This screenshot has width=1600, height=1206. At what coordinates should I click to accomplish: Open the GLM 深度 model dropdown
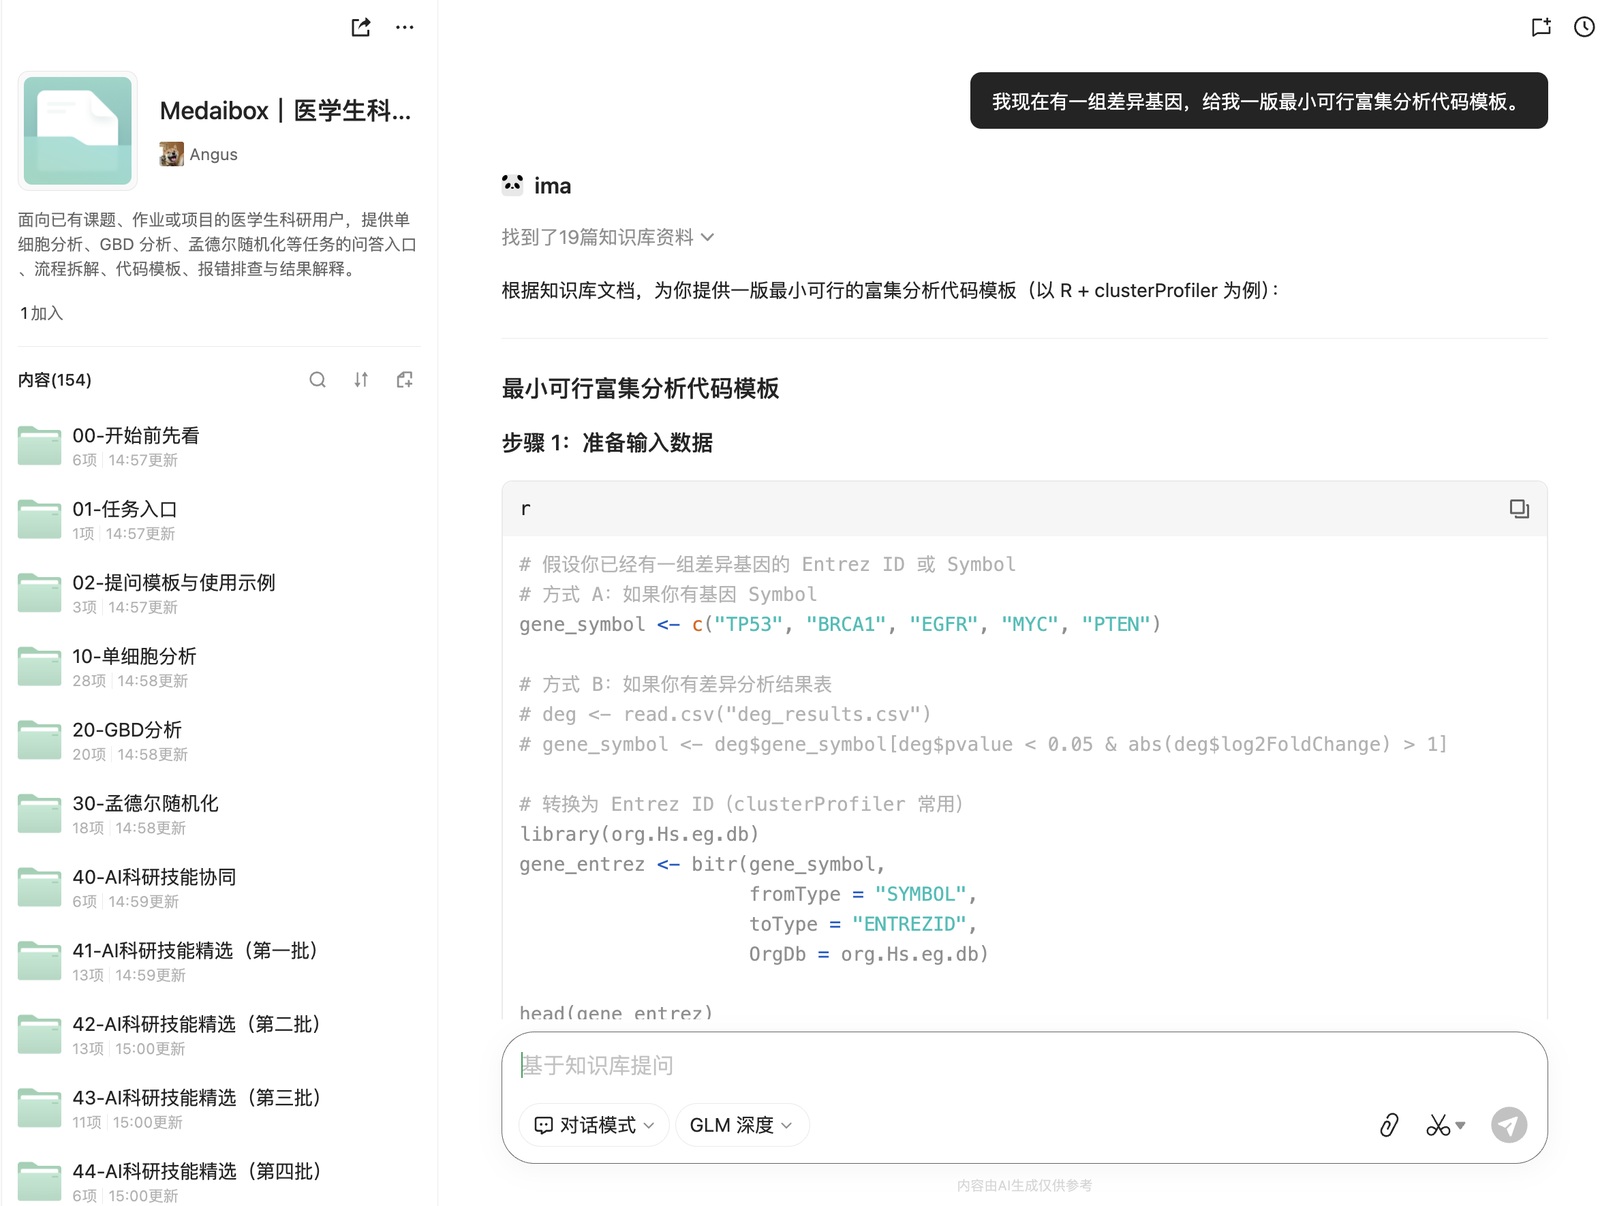741,1125
